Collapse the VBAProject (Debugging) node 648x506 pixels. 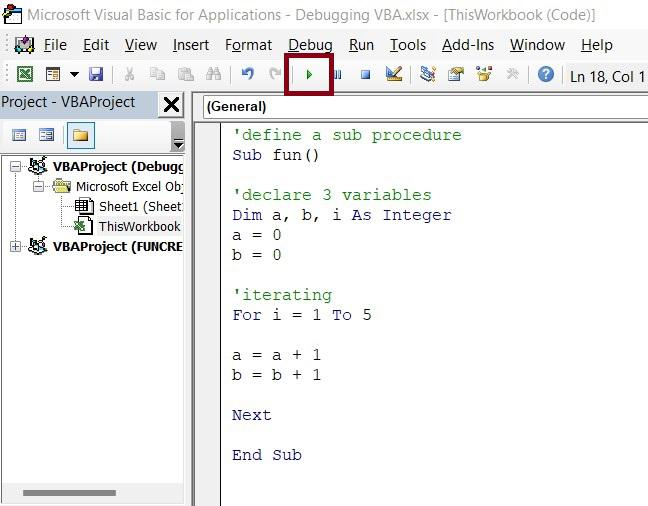point(15,167)
